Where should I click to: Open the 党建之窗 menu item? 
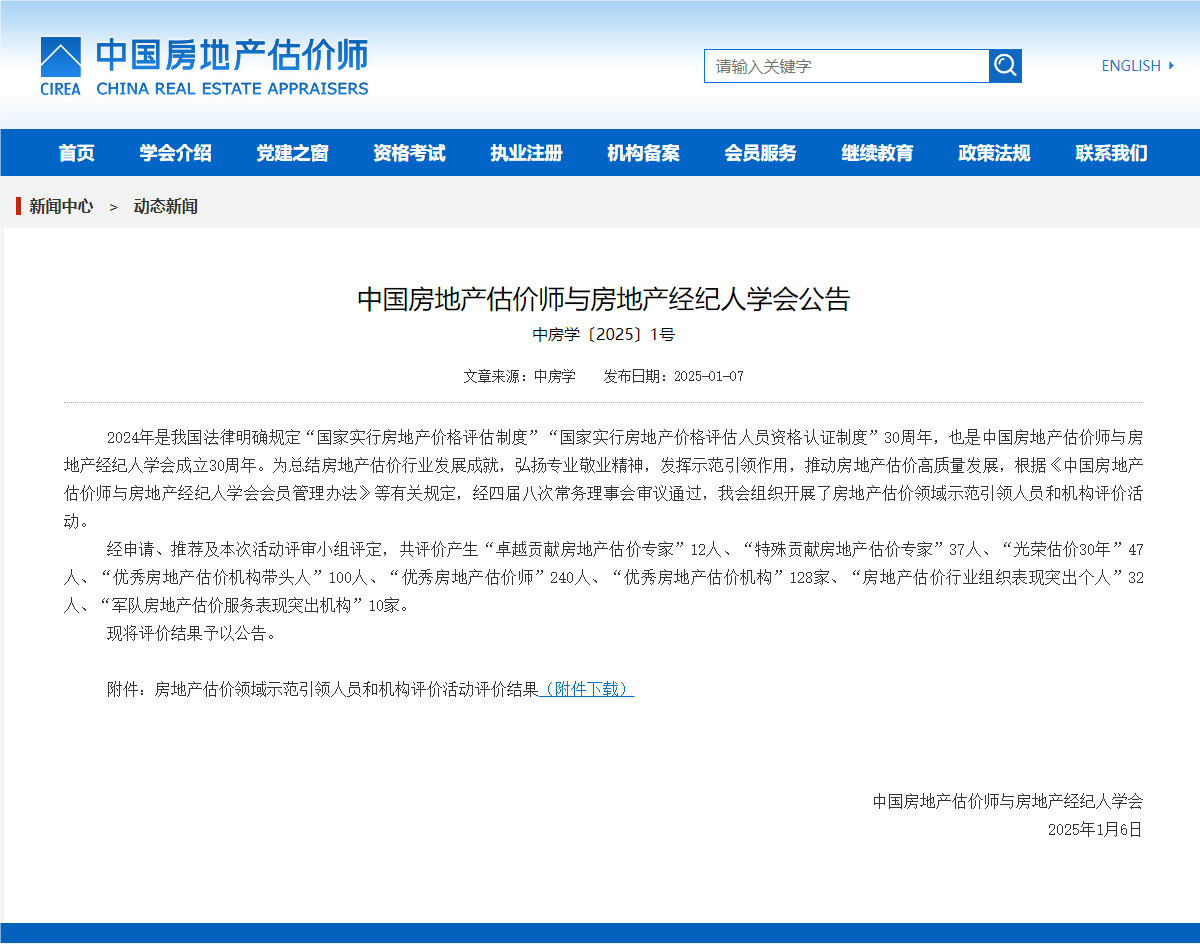coord(292,153)
